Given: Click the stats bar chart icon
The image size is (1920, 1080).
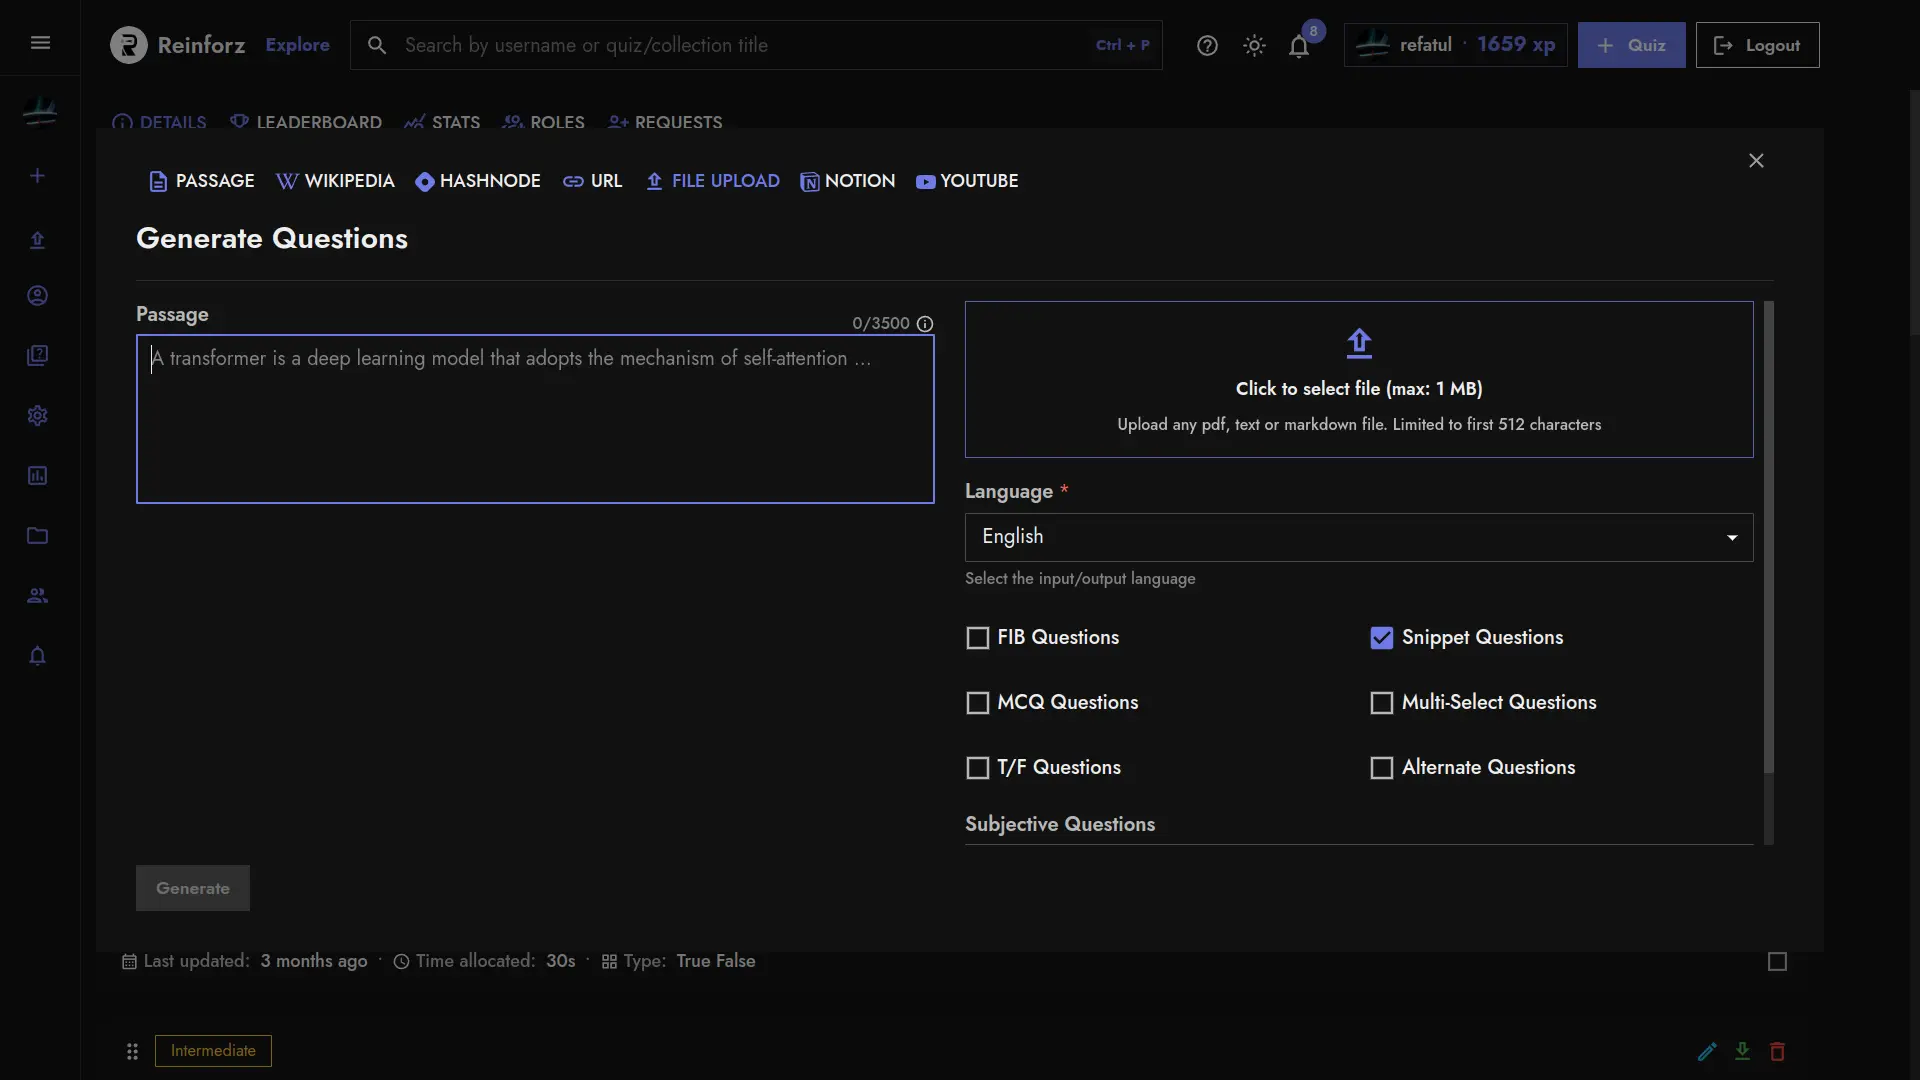Looking at the screenshot, I should 413,123.
